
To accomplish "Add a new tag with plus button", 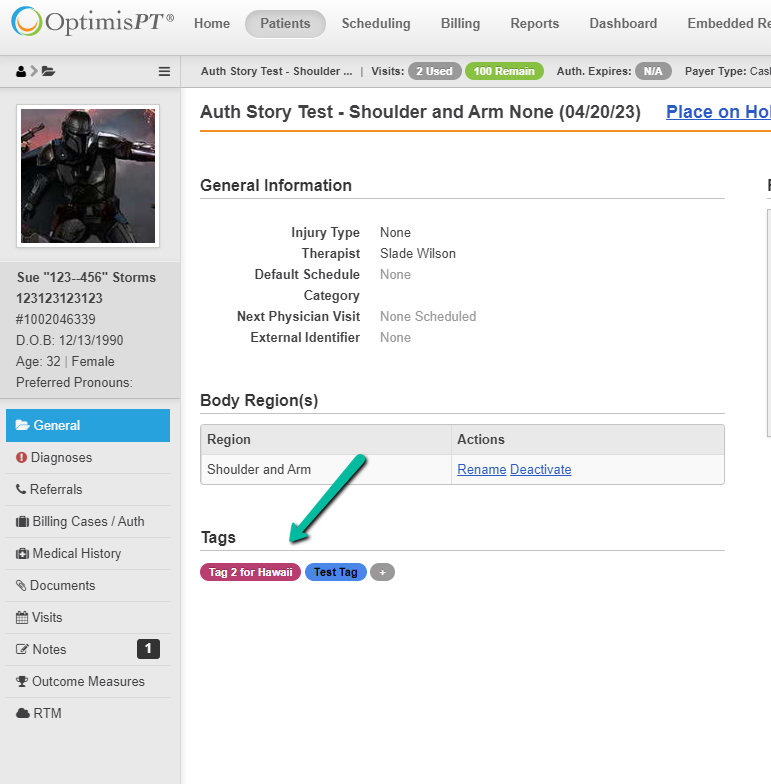I will pyautogui.click(x=382, y=572).
